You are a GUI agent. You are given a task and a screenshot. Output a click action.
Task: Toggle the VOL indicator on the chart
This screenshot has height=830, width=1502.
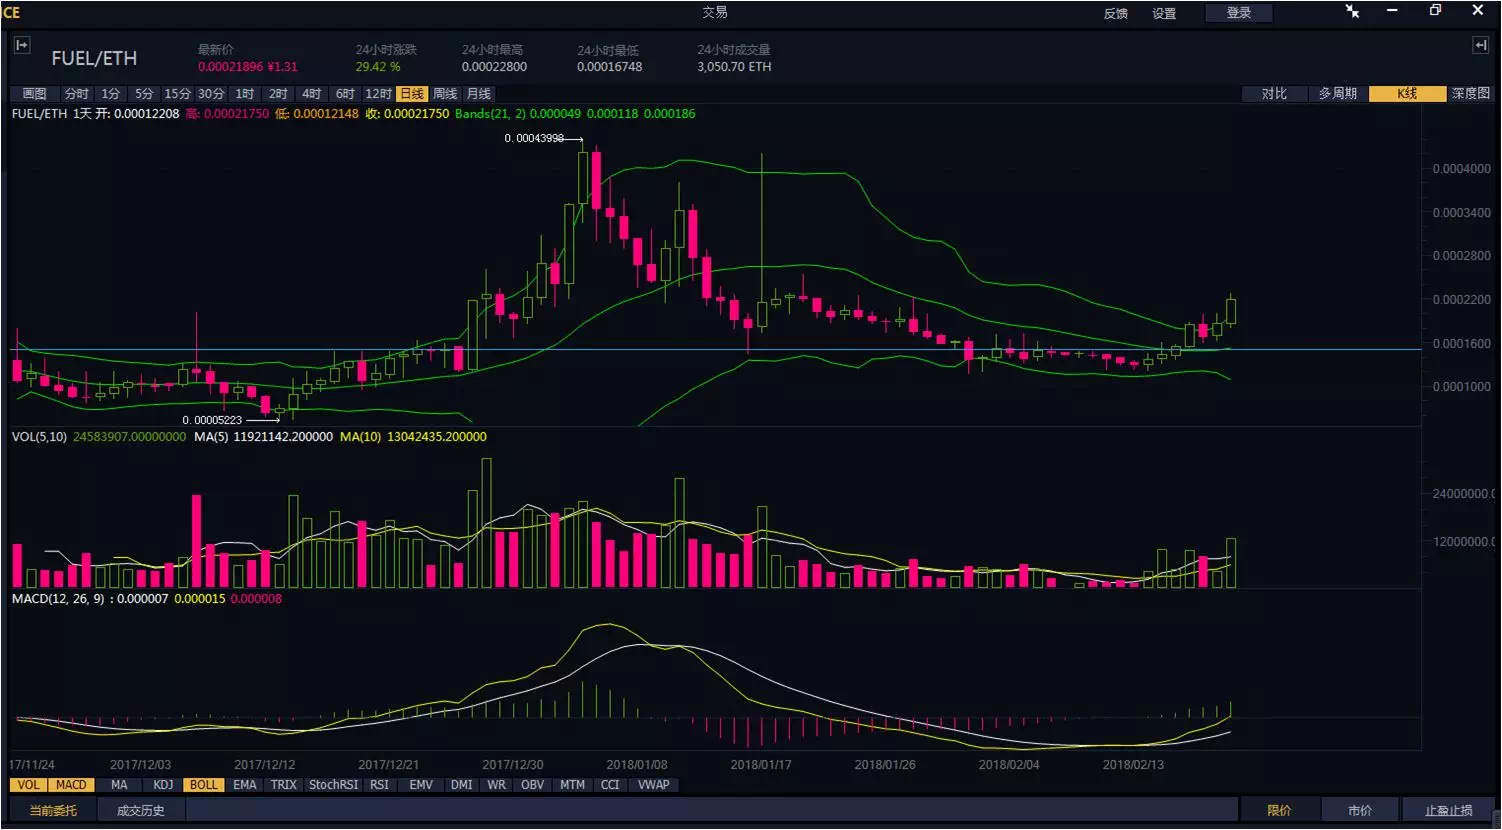pos(29,785)
